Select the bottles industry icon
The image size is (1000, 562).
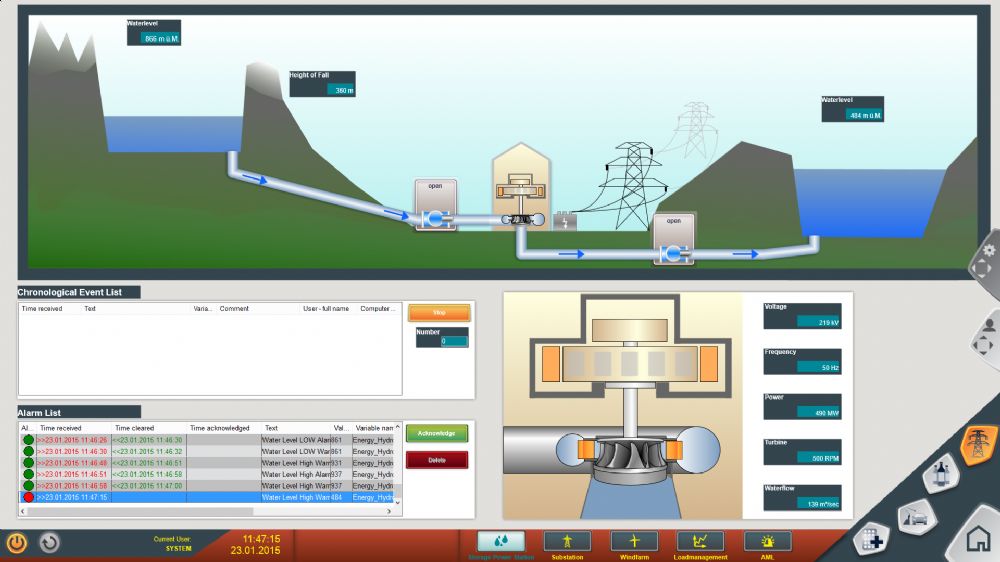click(942, 473)
